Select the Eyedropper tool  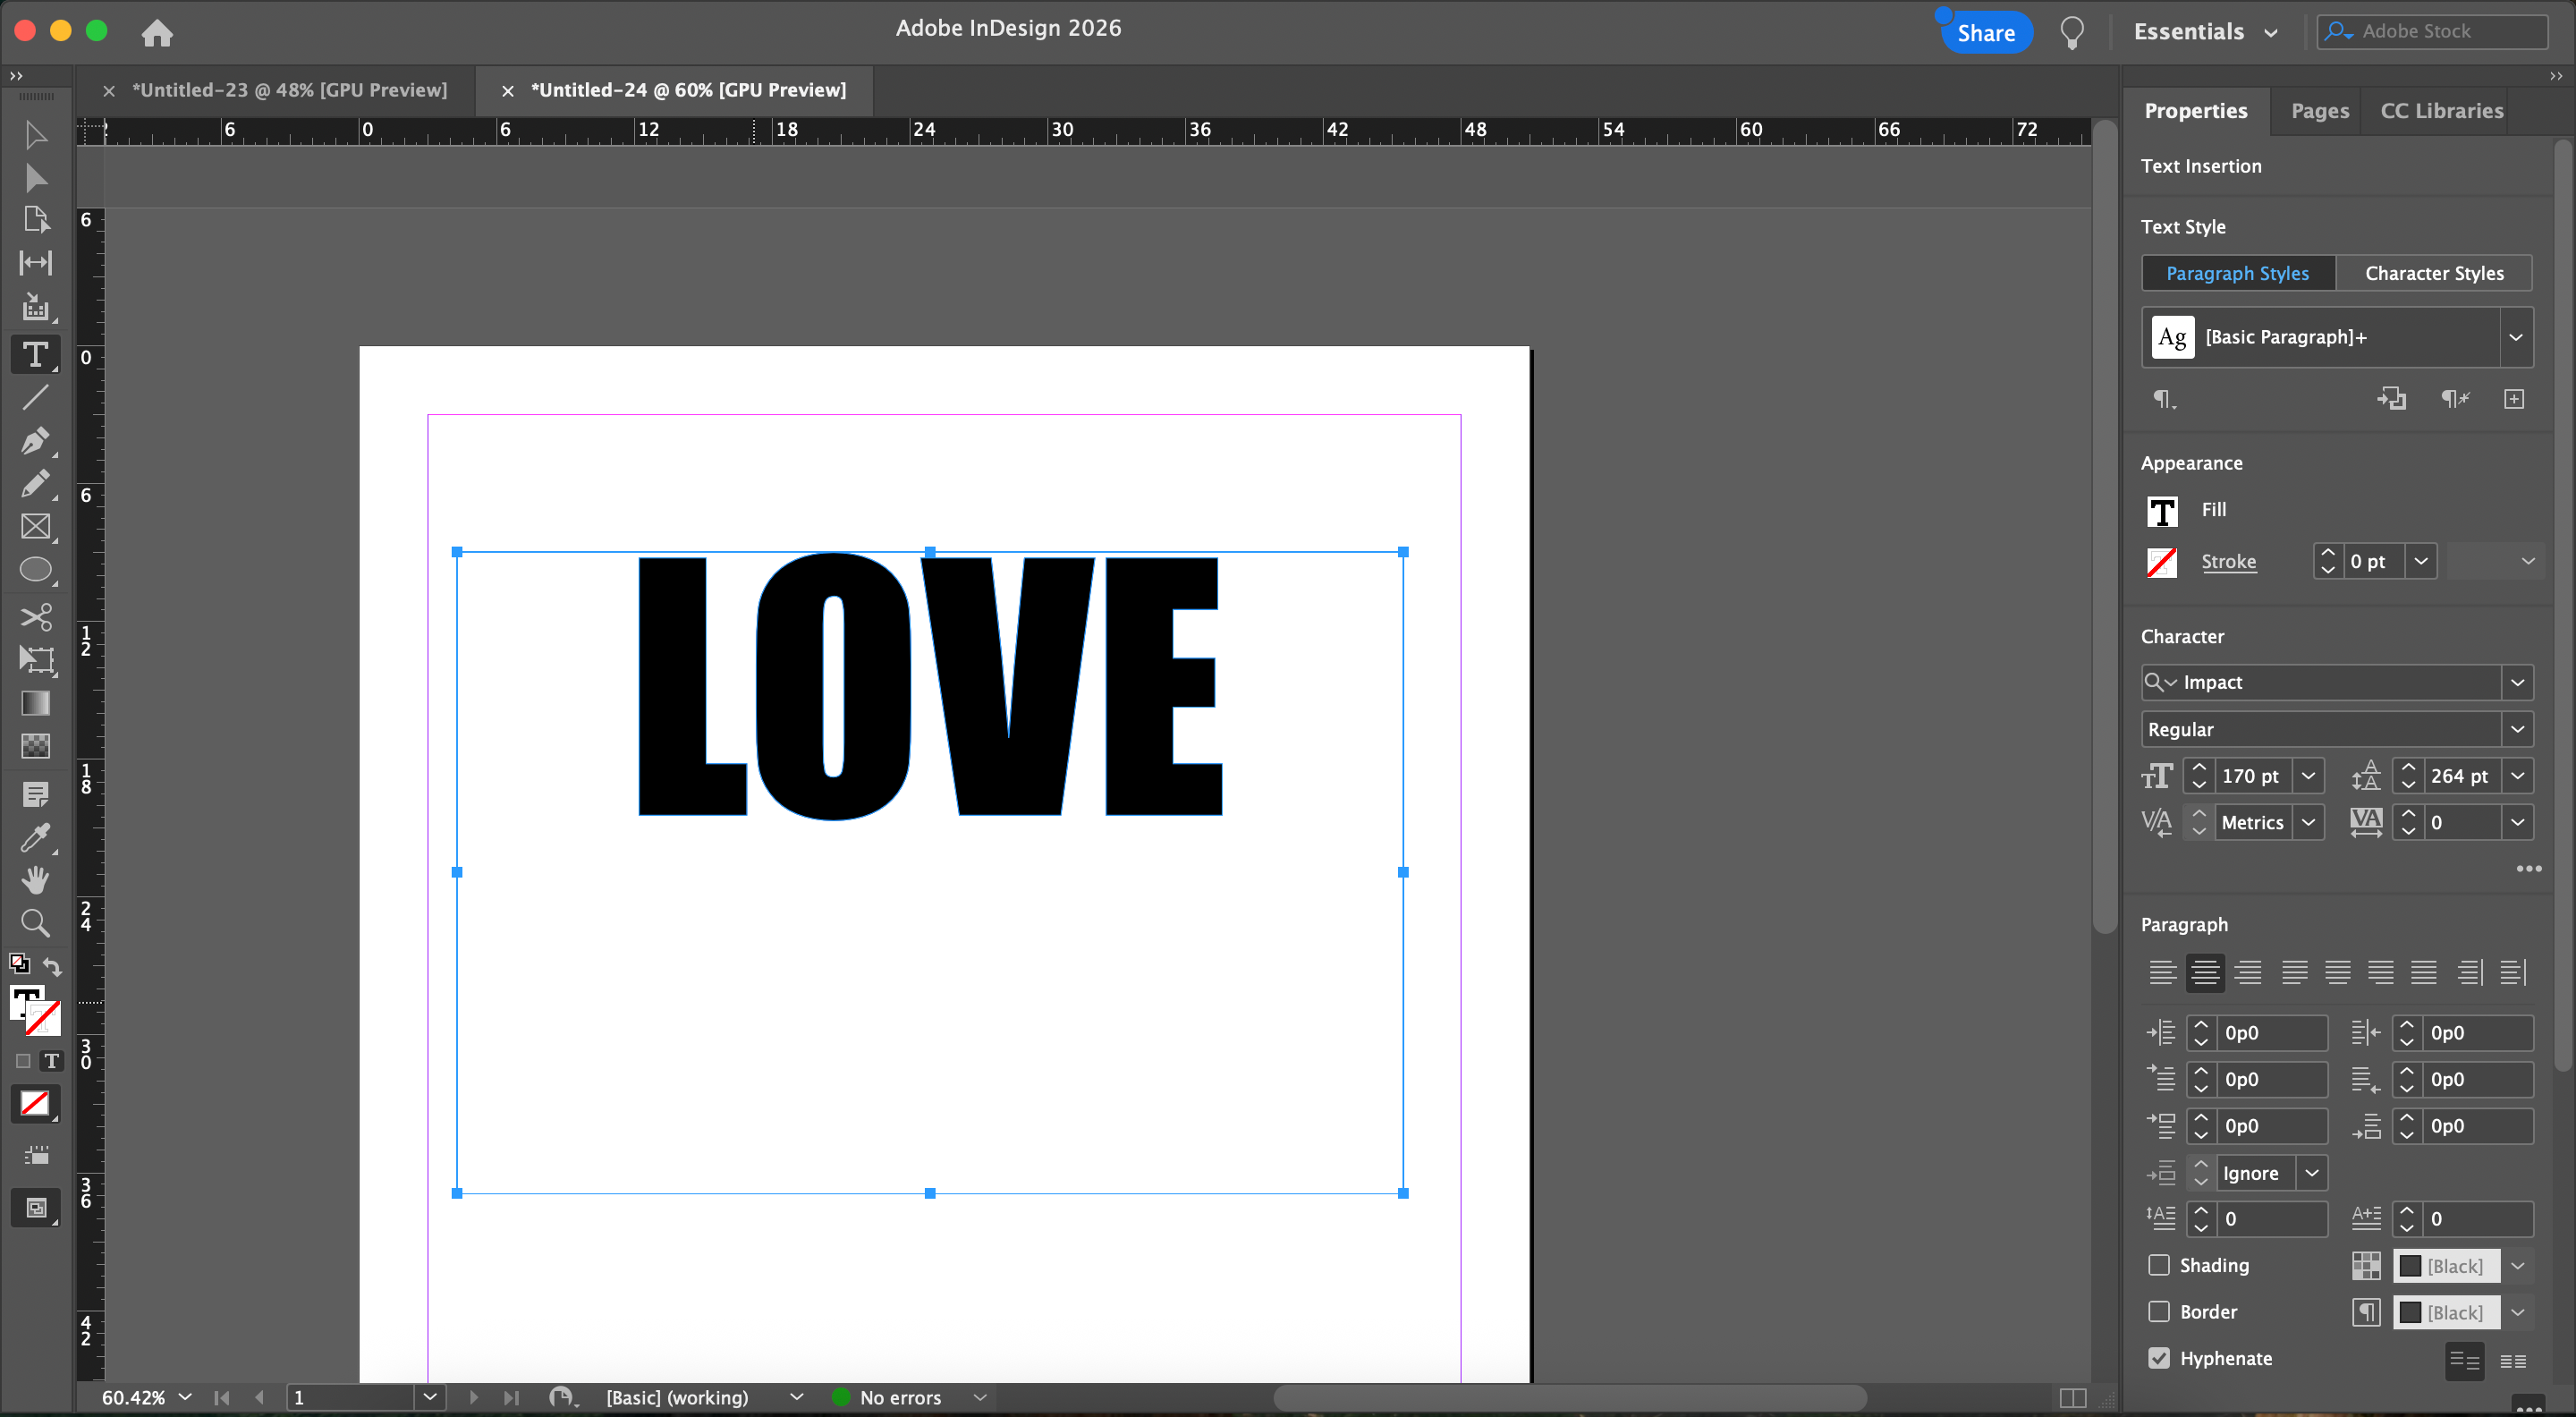[x=35, y=837]
